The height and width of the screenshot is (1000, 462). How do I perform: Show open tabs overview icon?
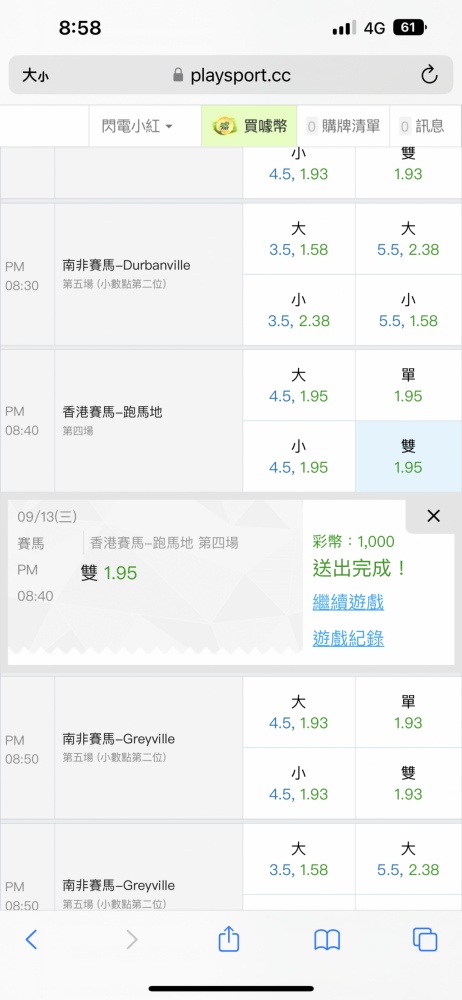425,939
